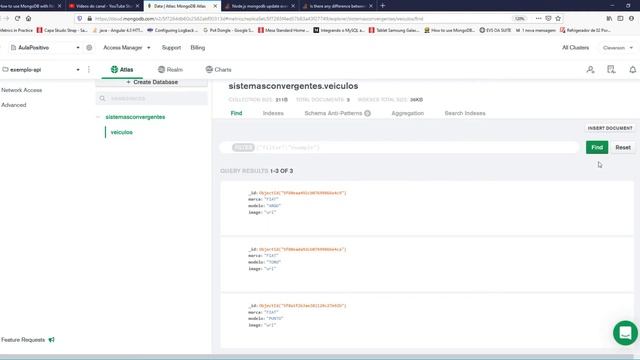Reload the page with the refresh icon
This screenshot has height=360, width=640.
pos(17,18)
